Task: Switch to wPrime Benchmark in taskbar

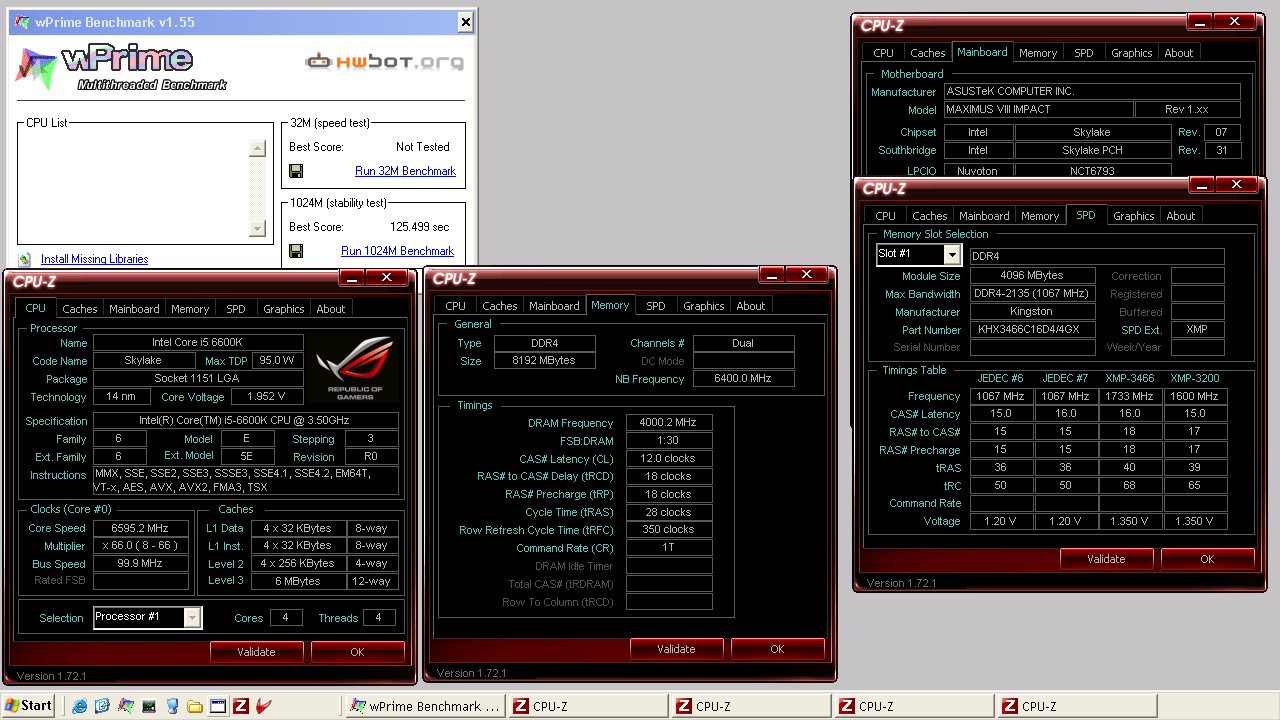Action: (424, 706)
